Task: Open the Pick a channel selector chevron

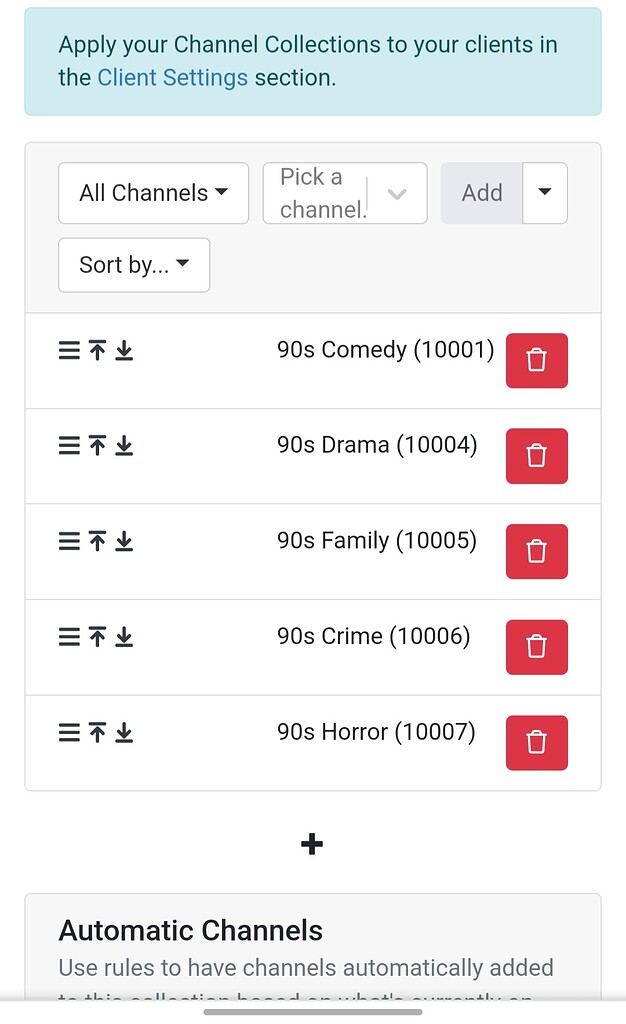Action: click(x=398, y=192)
